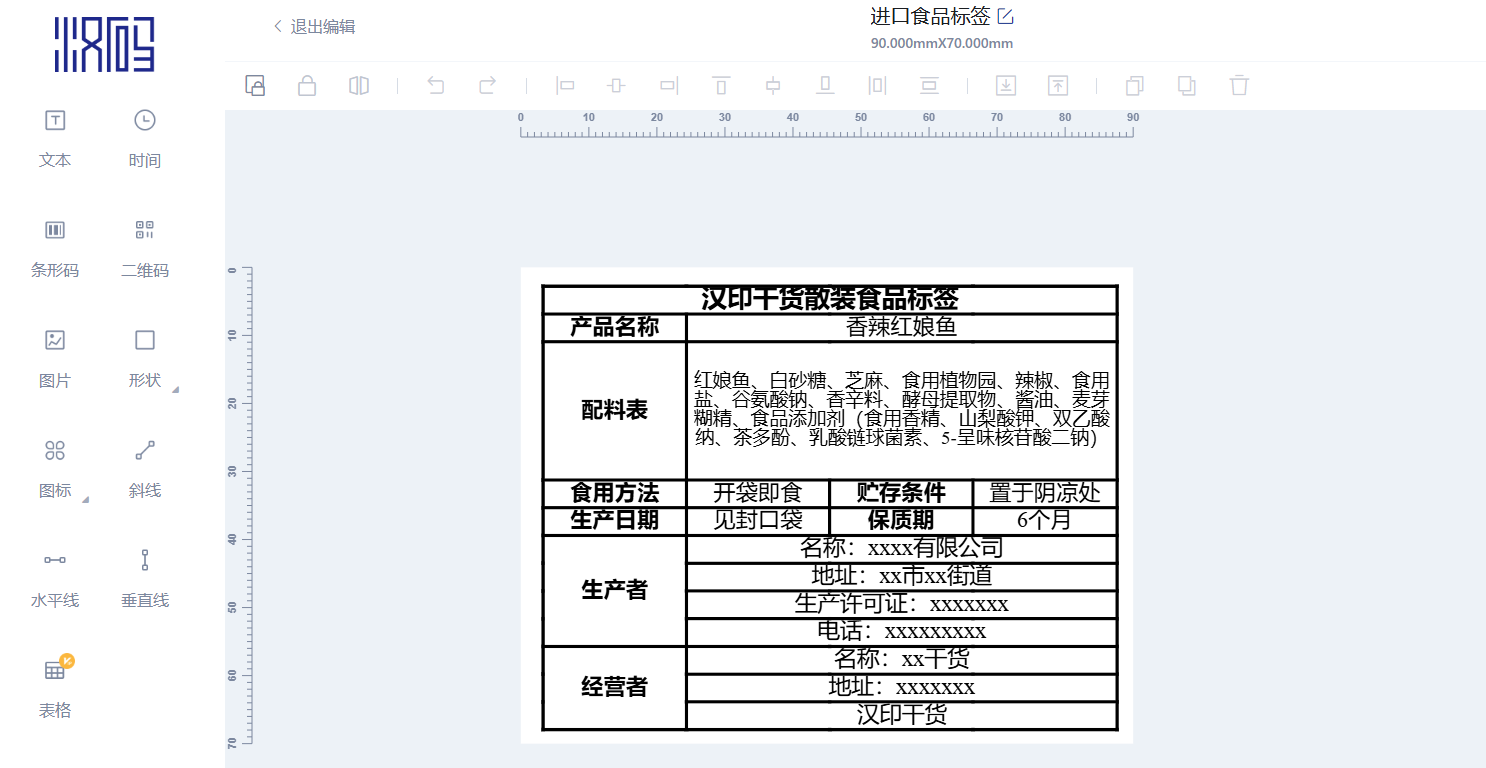Select the 文本 text tool
1486x768 pixels.
click(55, 138)
